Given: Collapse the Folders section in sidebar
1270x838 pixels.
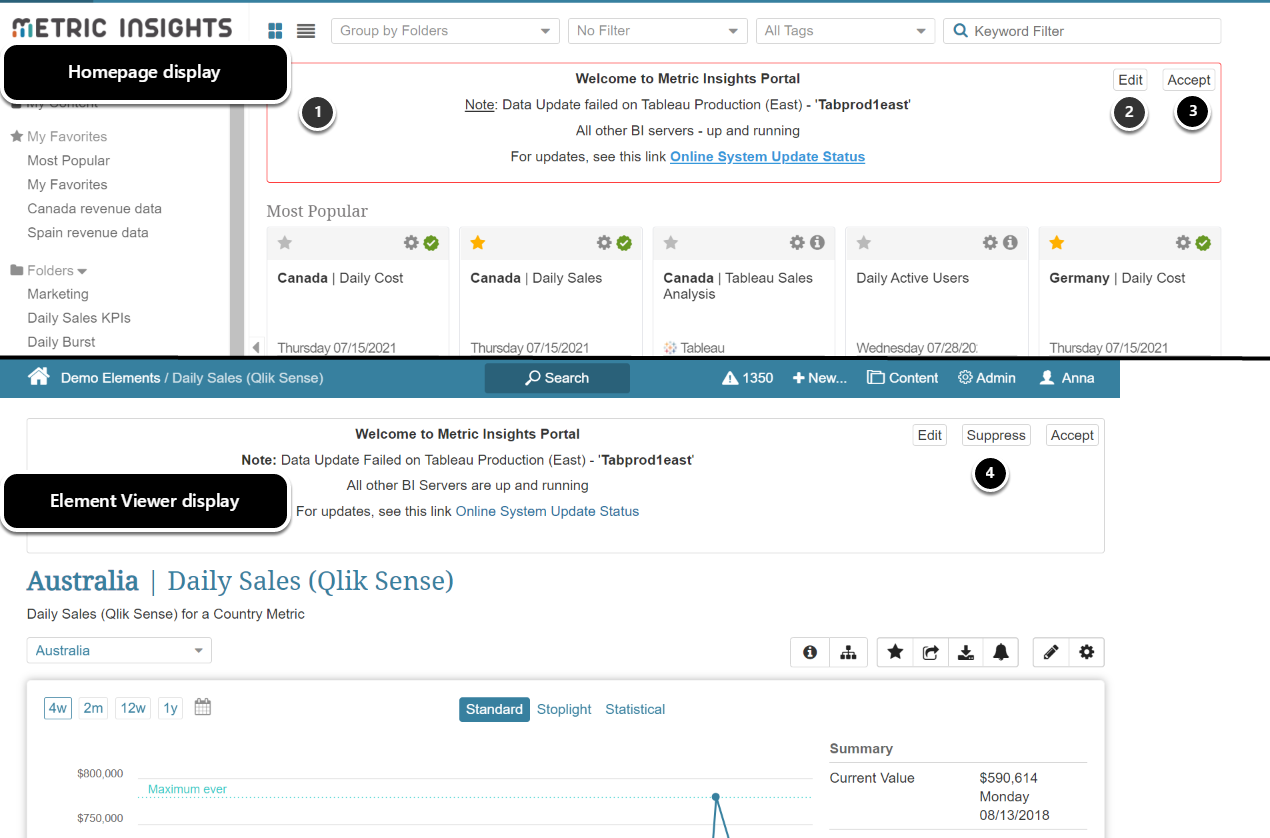Looking at the screenshot, I should 82,271.
